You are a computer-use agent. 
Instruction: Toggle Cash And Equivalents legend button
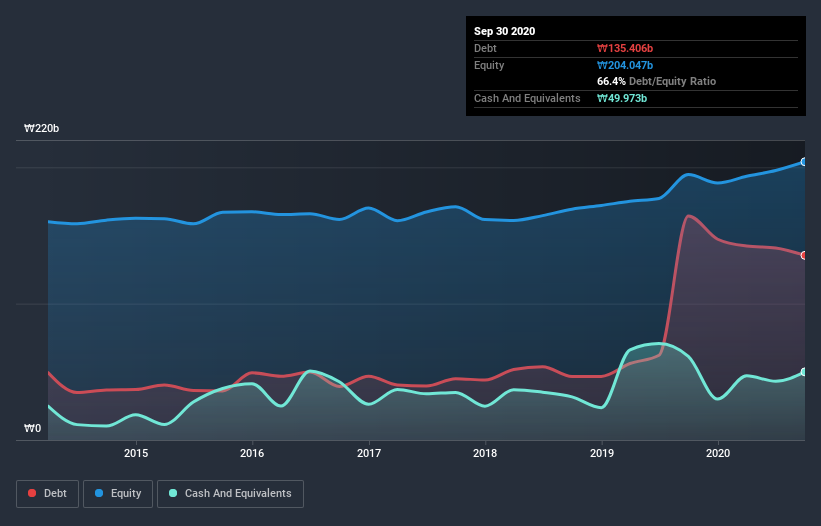[230, 494]
